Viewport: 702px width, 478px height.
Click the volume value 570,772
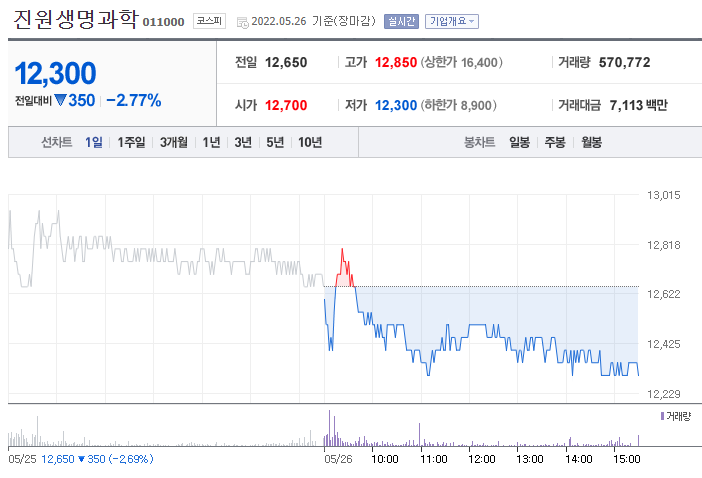point(625,62)
